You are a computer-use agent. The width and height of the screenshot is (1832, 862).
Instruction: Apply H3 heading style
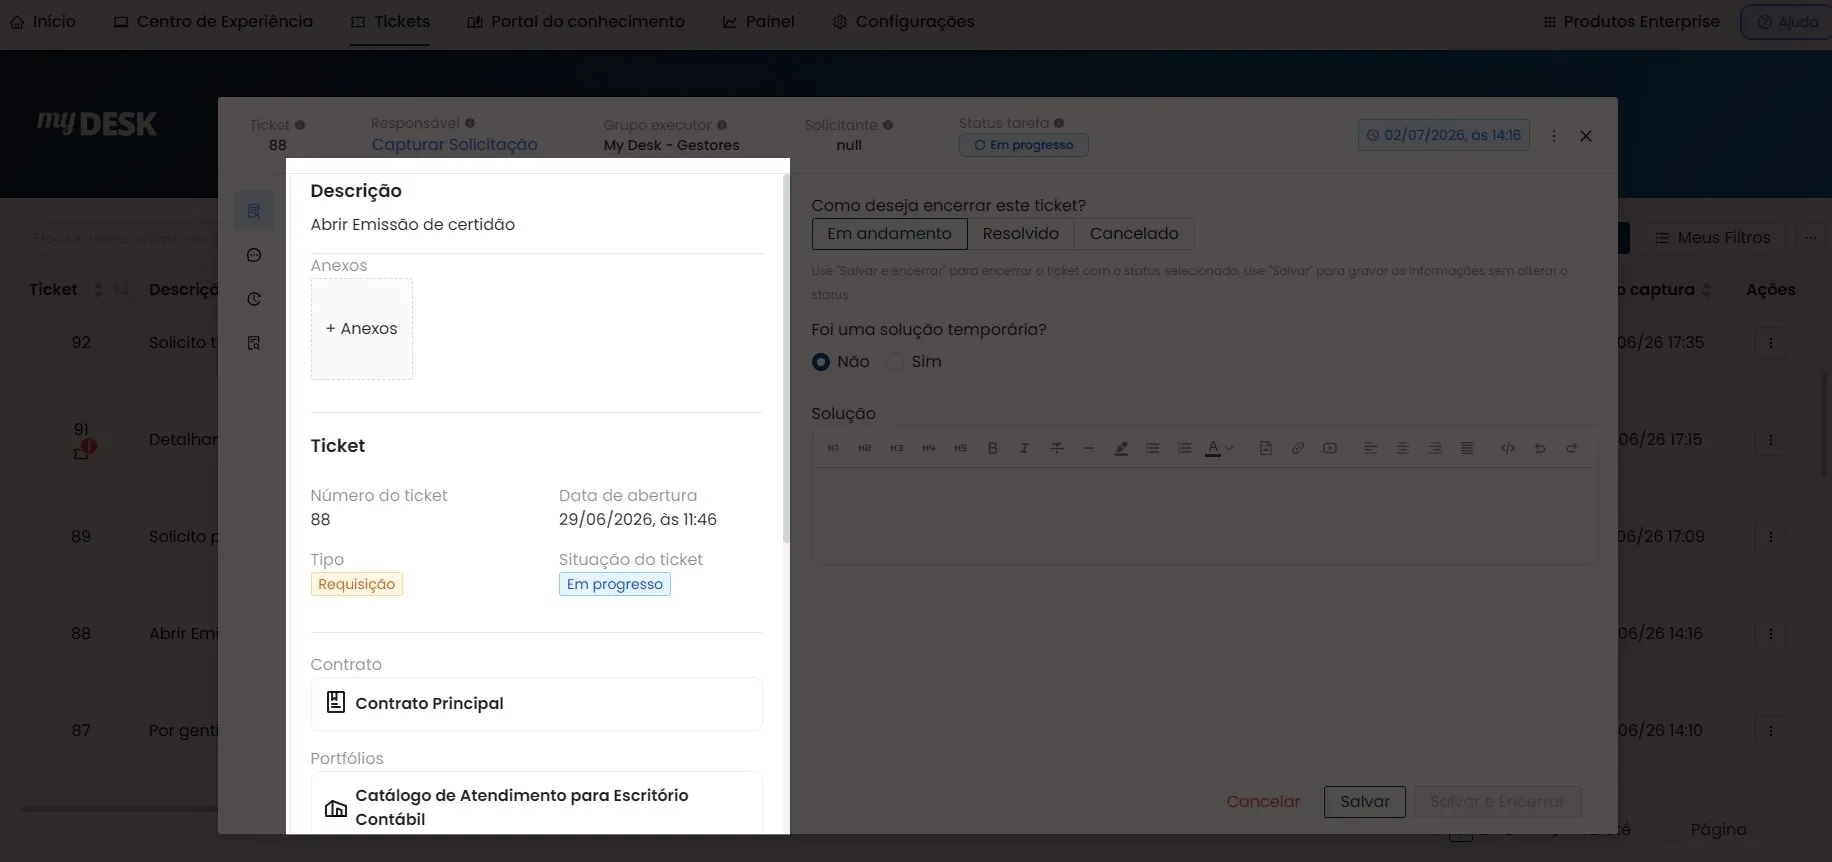point(897,448)
